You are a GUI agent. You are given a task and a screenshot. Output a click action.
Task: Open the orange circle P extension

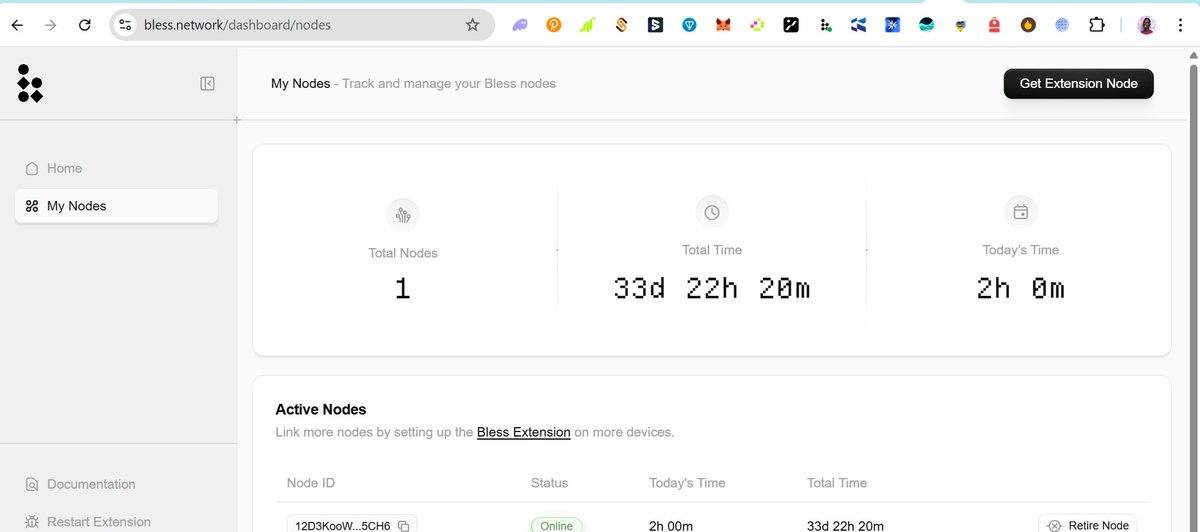(x=553, y=25)
